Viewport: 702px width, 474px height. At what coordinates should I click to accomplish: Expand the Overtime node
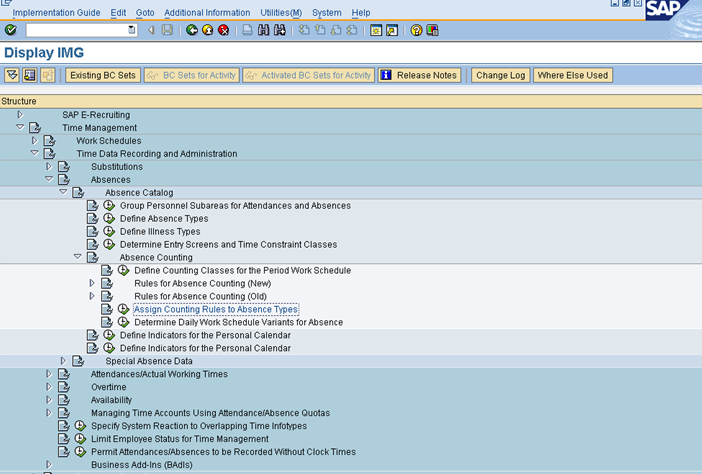point(49,387)
